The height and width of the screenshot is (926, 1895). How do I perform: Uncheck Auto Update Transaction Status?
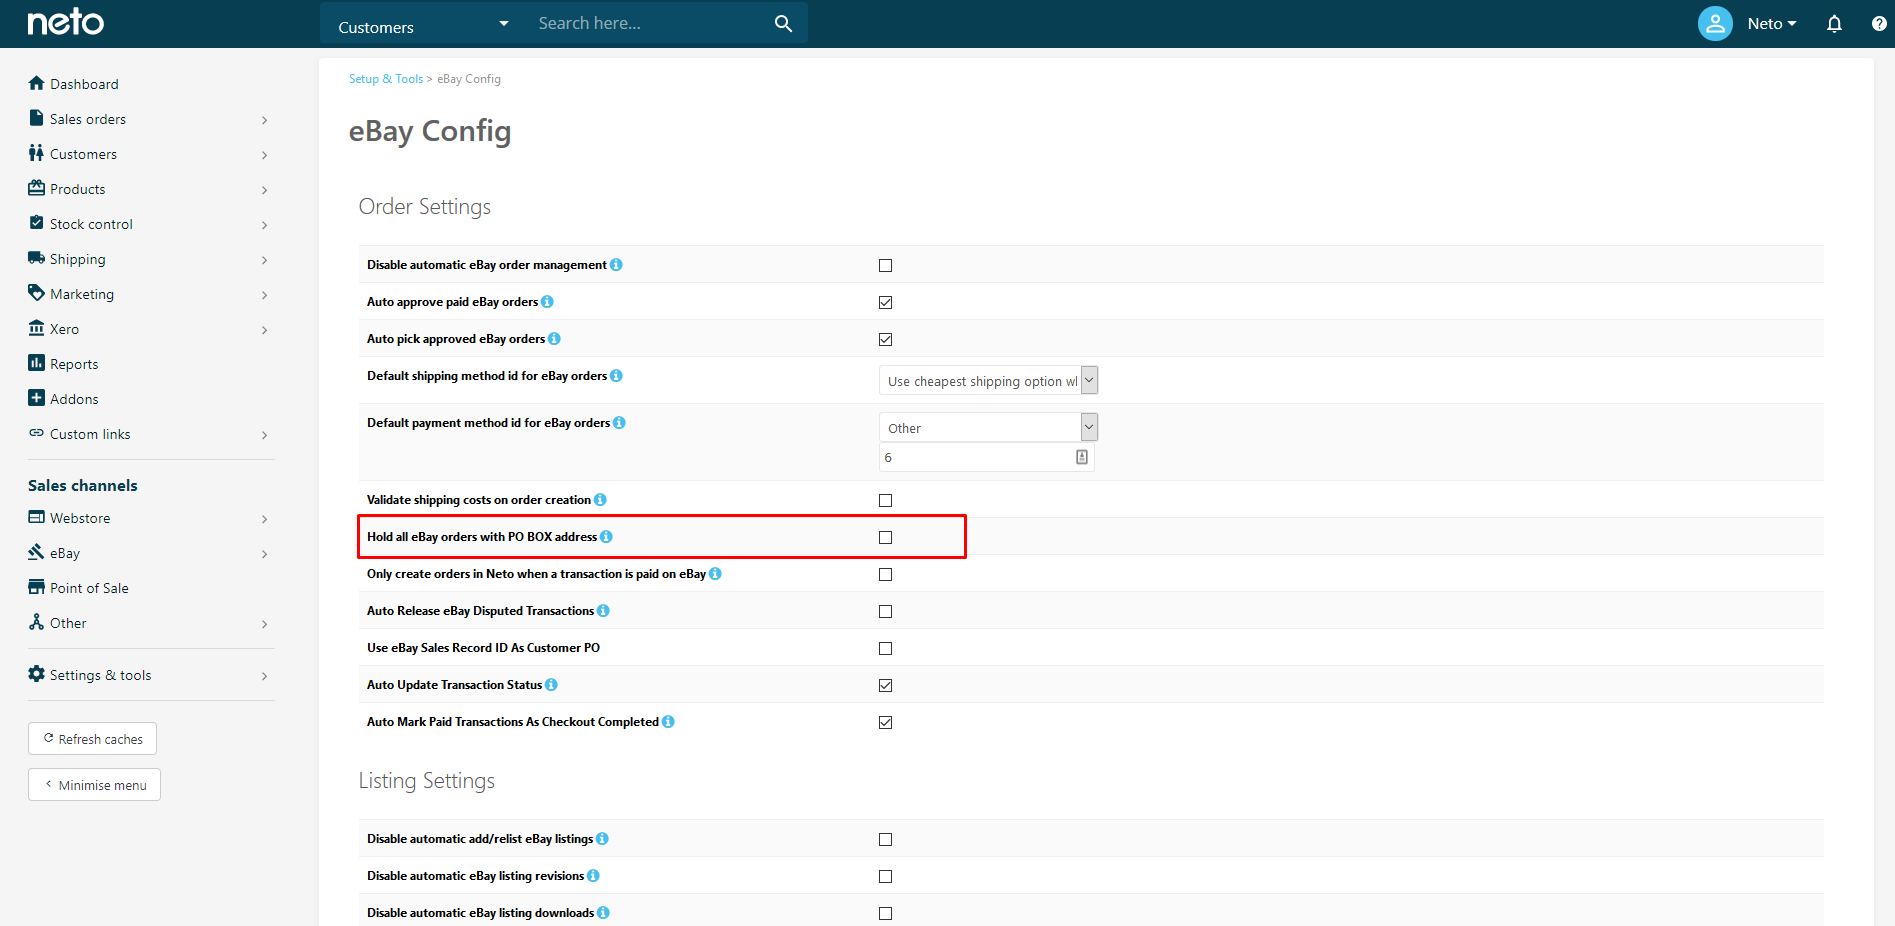[885, 685]
